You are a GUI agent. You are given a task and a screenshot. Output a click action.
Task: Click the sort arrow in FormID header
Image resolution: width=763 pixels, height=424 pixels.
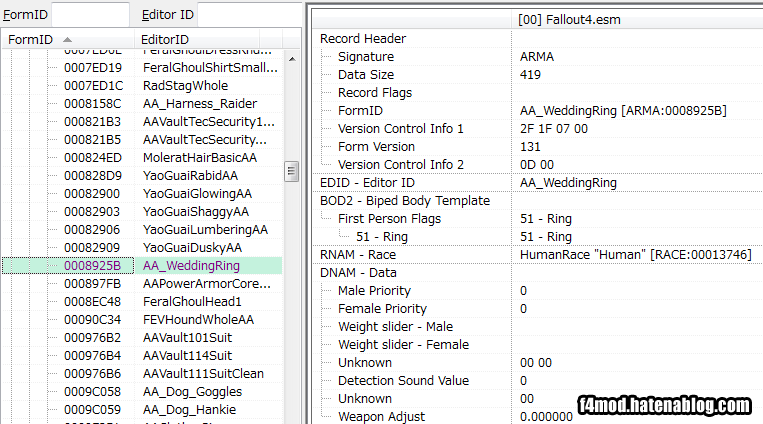point(67,39)
